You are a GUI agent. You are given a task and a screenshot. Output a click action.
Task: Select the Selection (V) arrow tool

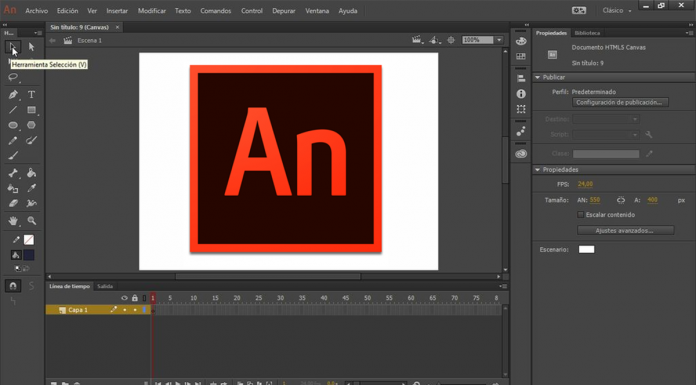coord(12,46)
